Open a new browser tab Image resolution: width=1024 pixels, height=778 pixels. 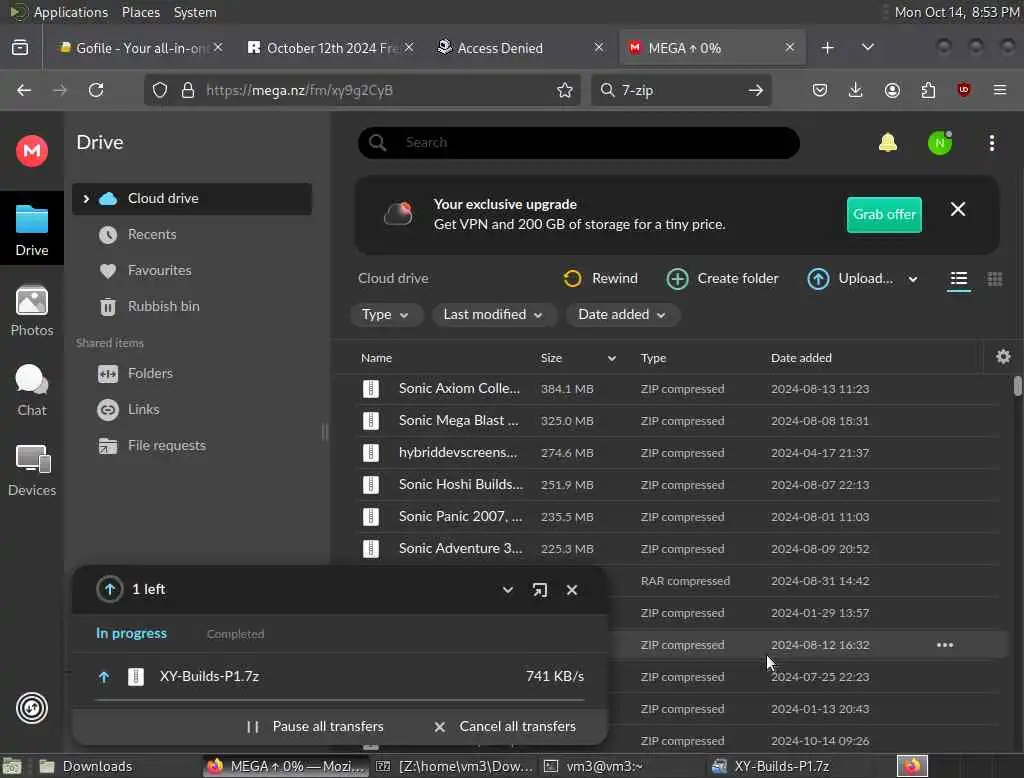(827, 48)
